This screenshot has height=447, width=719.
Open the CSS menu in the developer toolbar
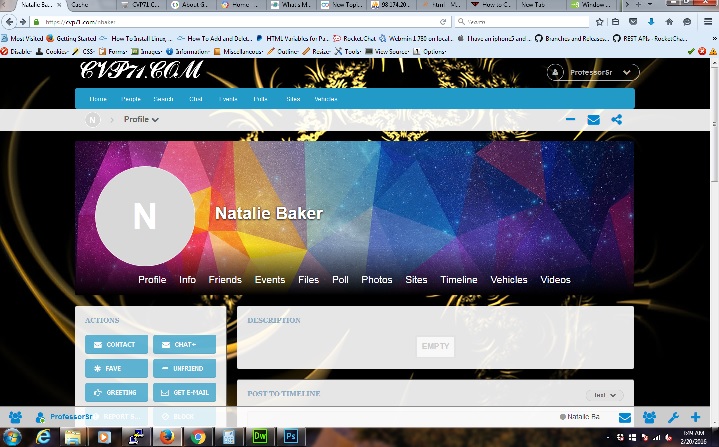83,51
